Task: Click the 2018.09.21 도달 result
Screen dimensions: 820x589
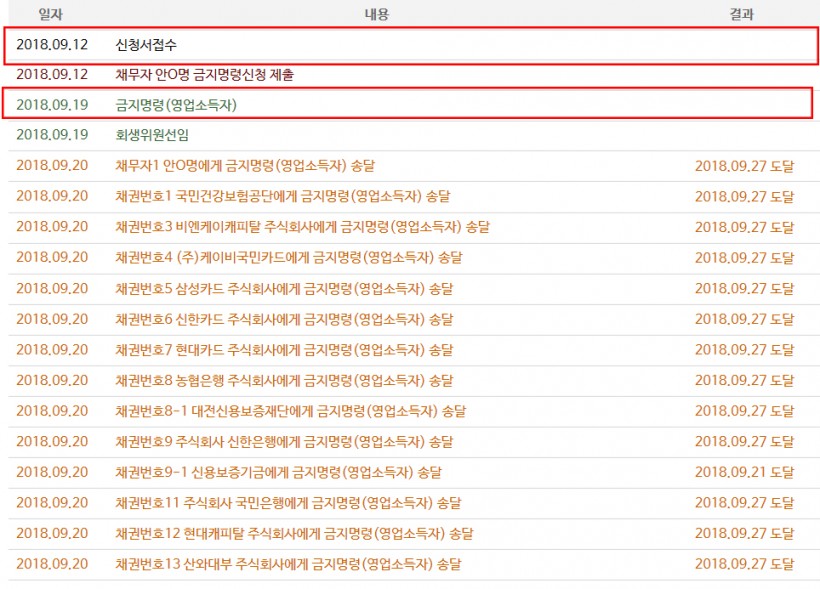Action: click(744, 473)
